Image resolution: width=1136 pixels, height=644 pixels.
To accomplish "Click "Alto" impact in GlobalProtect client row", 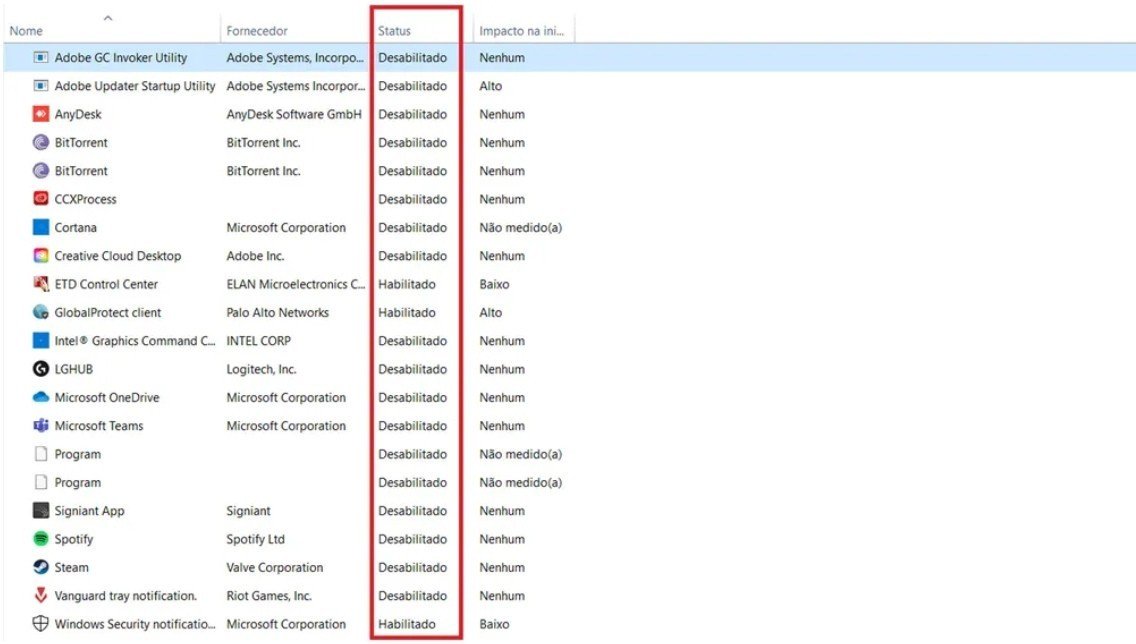I will pyautogui.click(x=490, y=311).
